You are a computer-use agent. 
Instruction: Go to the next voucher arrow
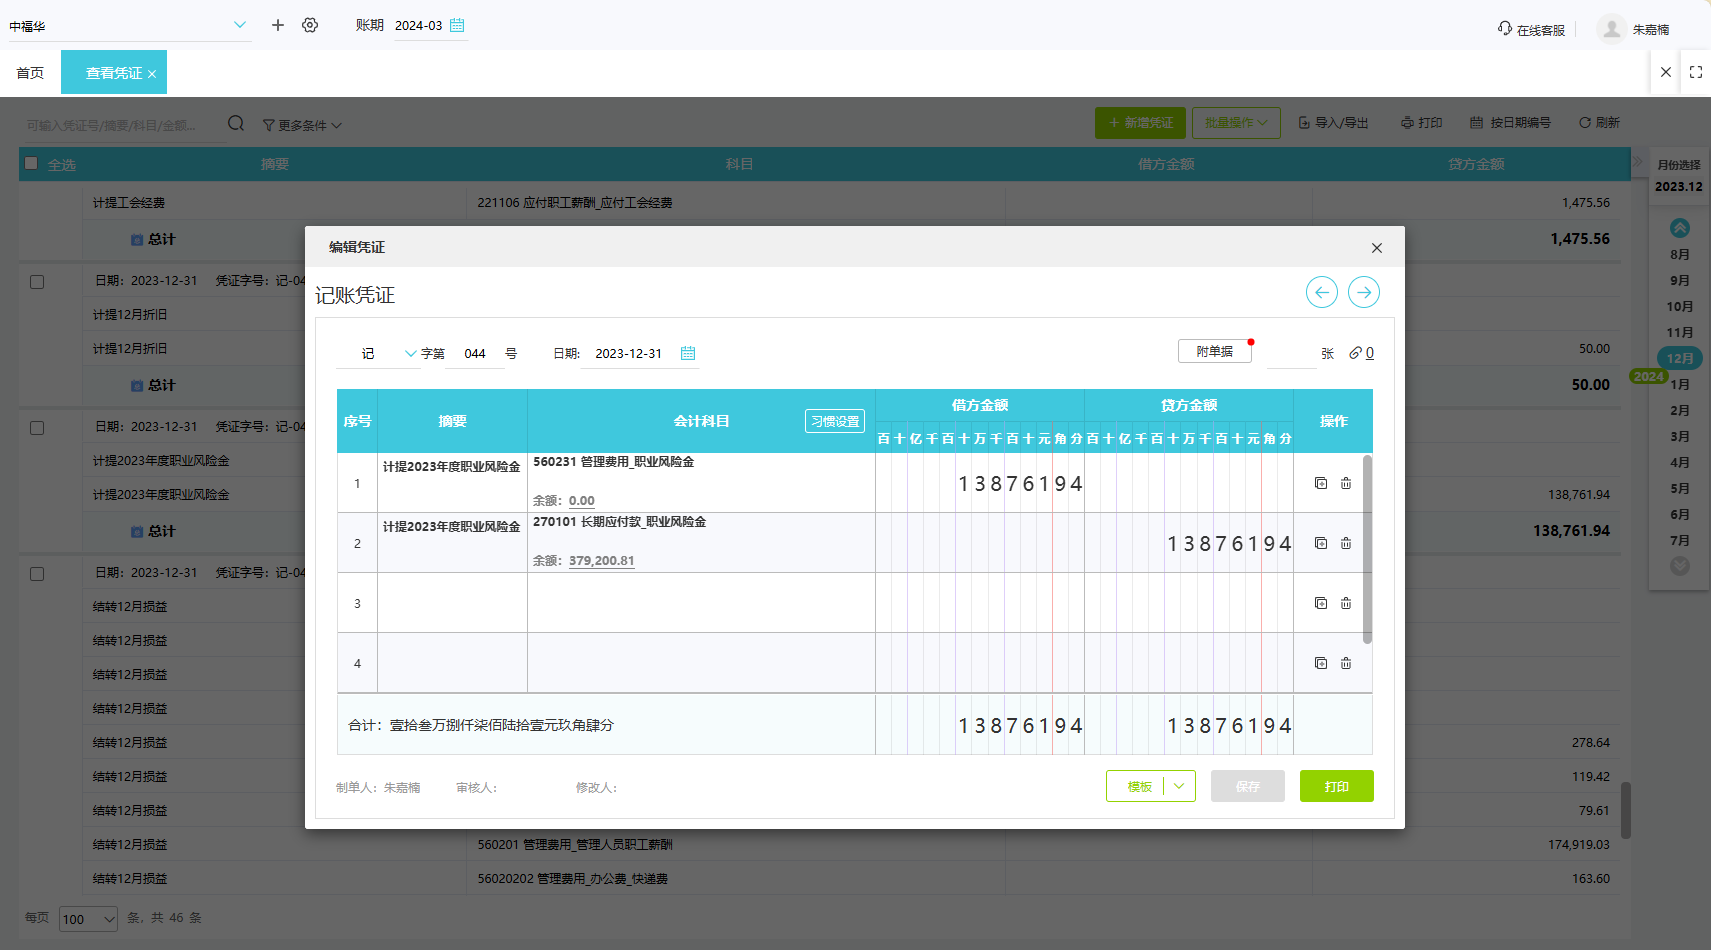1363,292
